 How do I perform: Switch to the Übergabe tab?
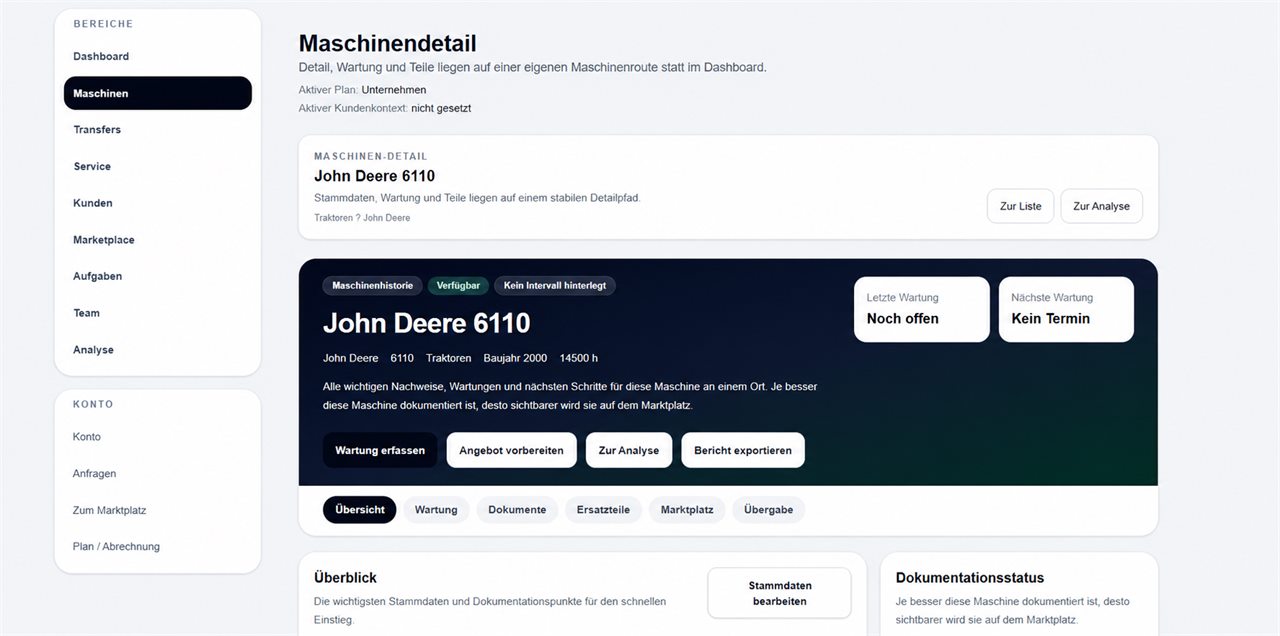click(768, 510)
